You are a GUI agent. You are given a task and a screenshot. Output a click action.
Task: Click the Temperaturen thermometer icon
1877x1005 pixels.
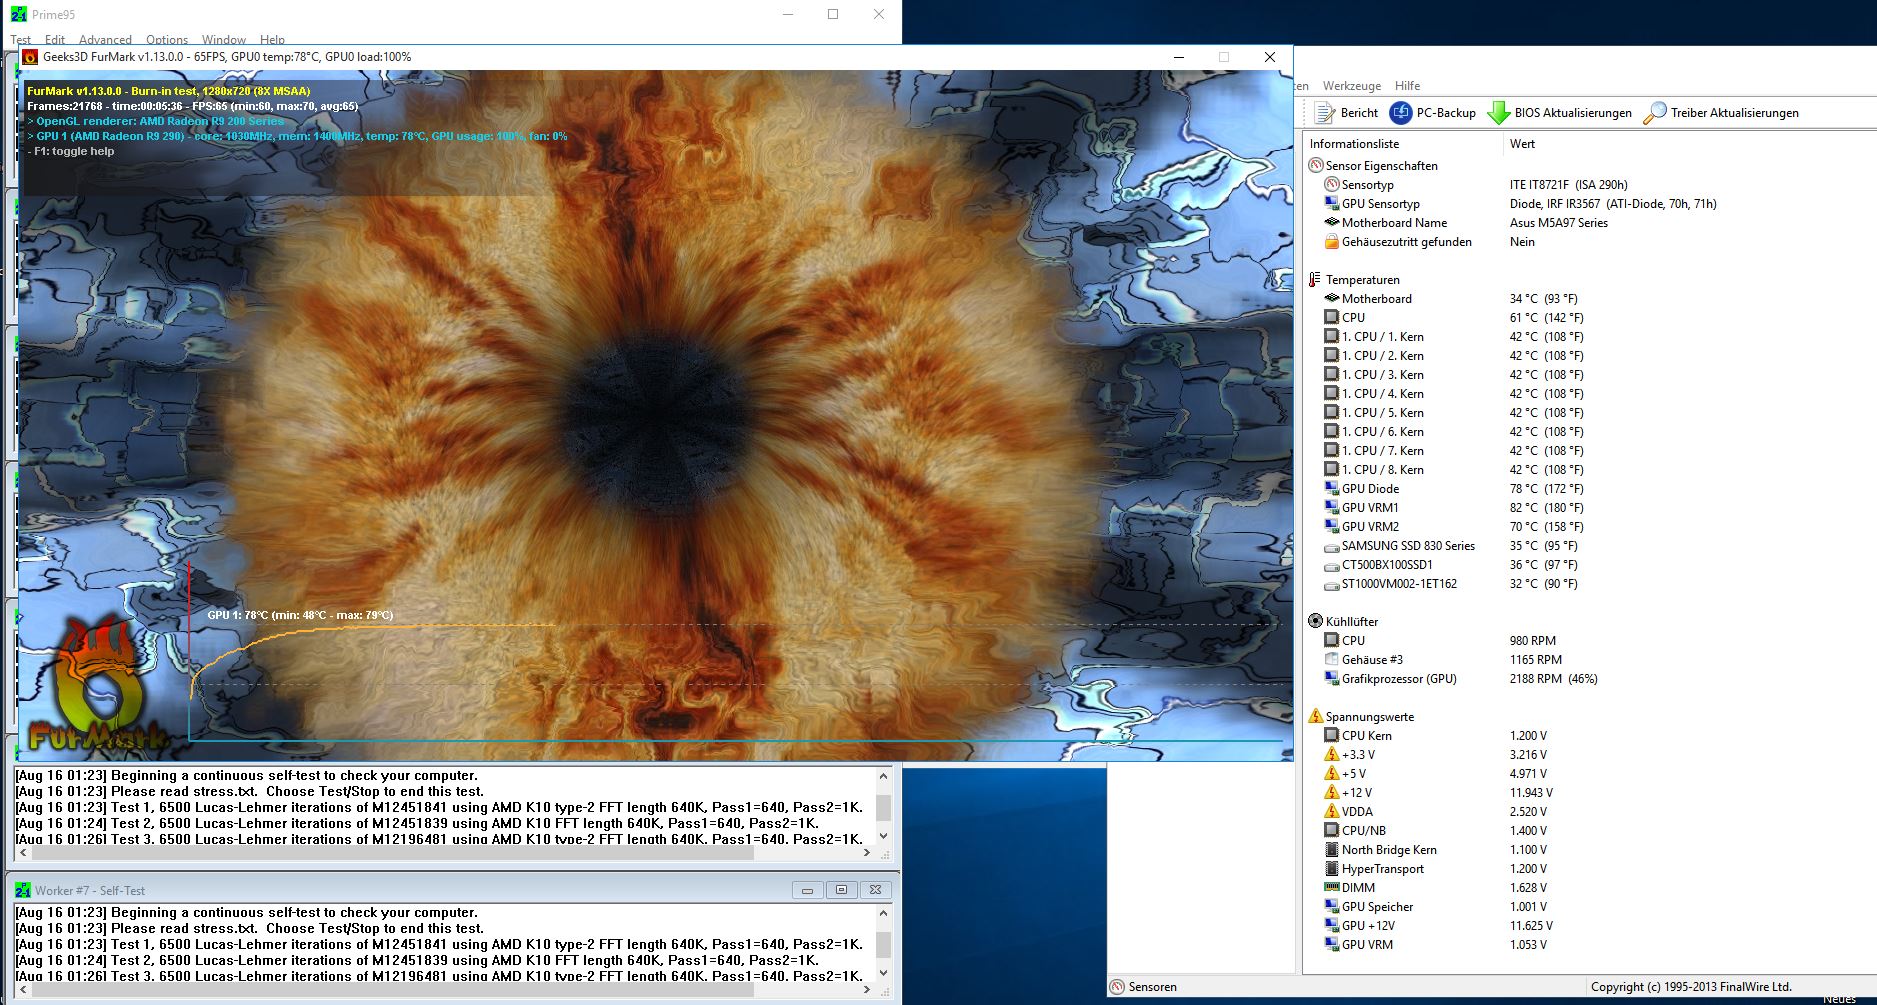pos(1316,280)
